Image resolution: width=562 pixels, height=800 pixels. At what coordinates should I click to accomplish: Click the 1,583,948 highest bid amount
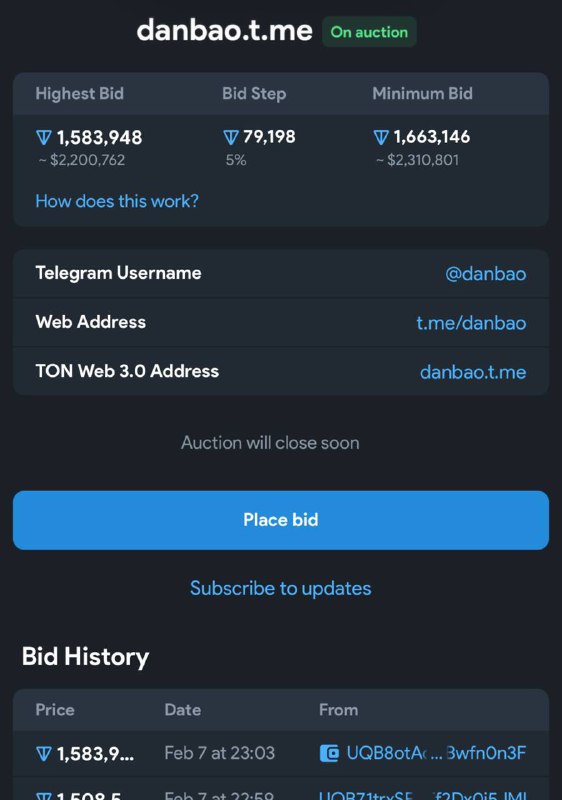pyautogui.click(x=99, y=138)
